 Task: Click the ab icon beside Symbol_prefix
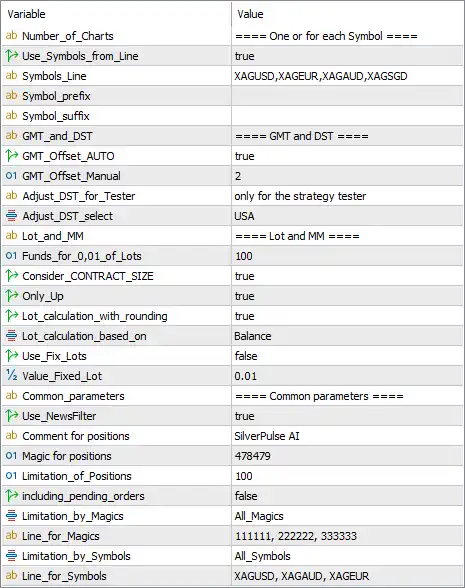click(x=12, y=96)
